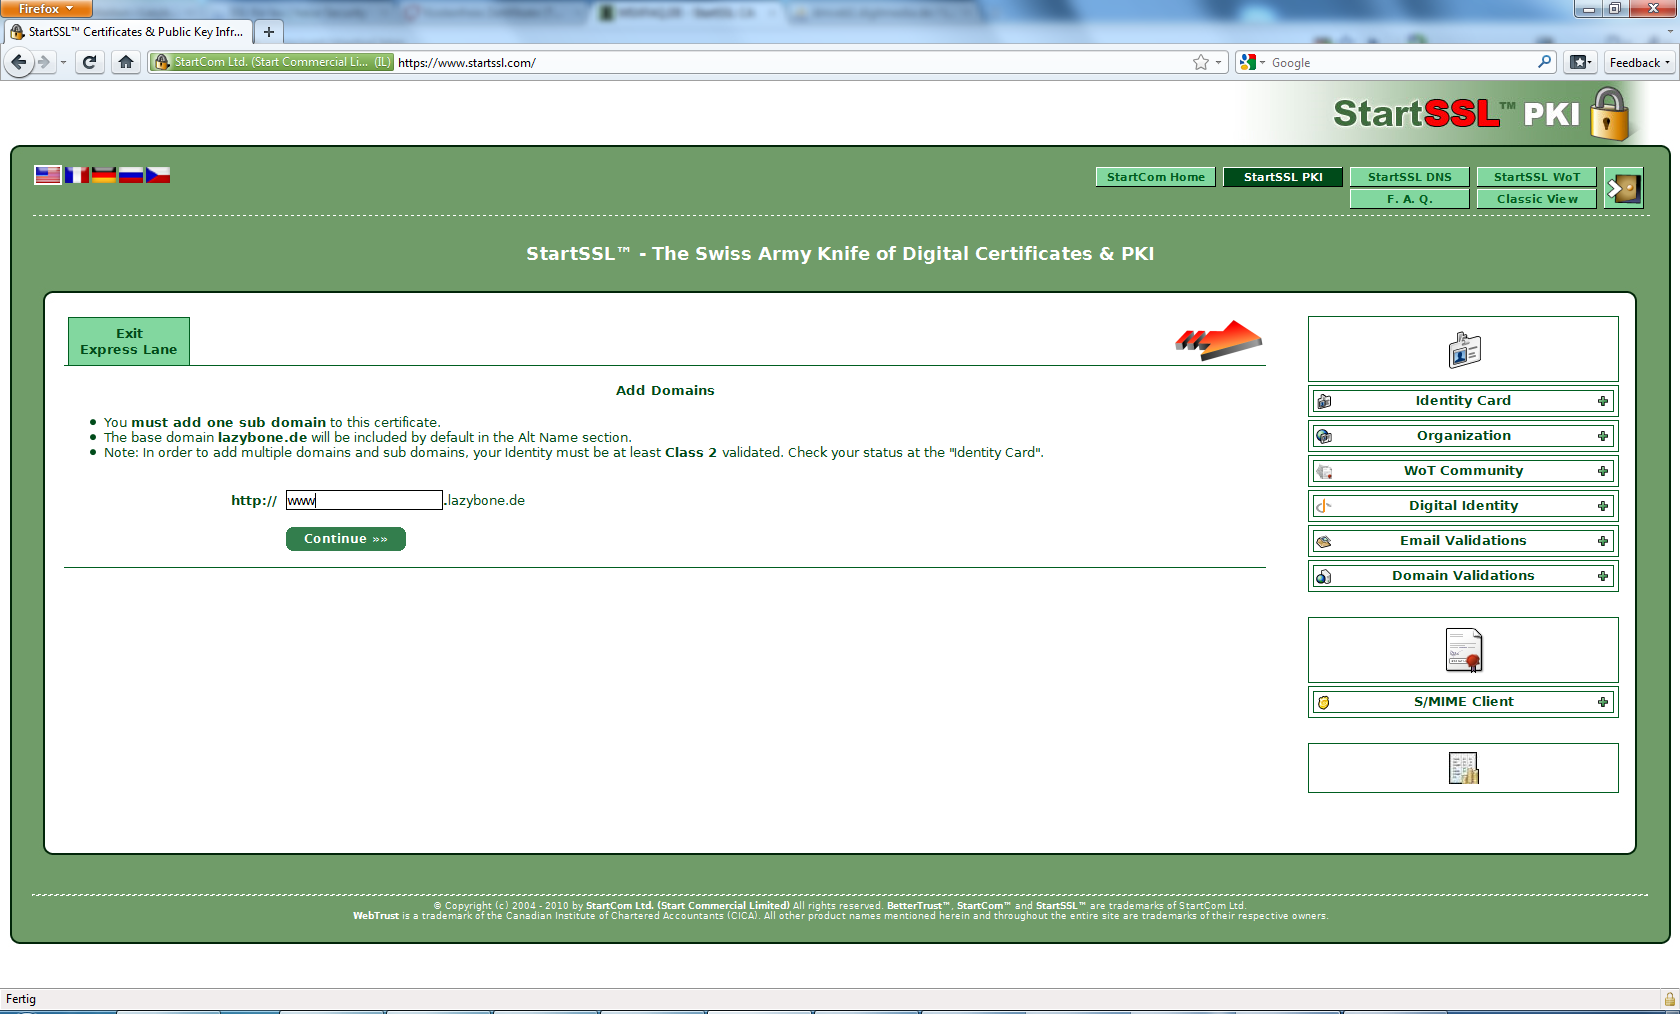Open the Feedback dropdown
The width and height of the screenshot is (1680, 1014).
point(1639,62)
